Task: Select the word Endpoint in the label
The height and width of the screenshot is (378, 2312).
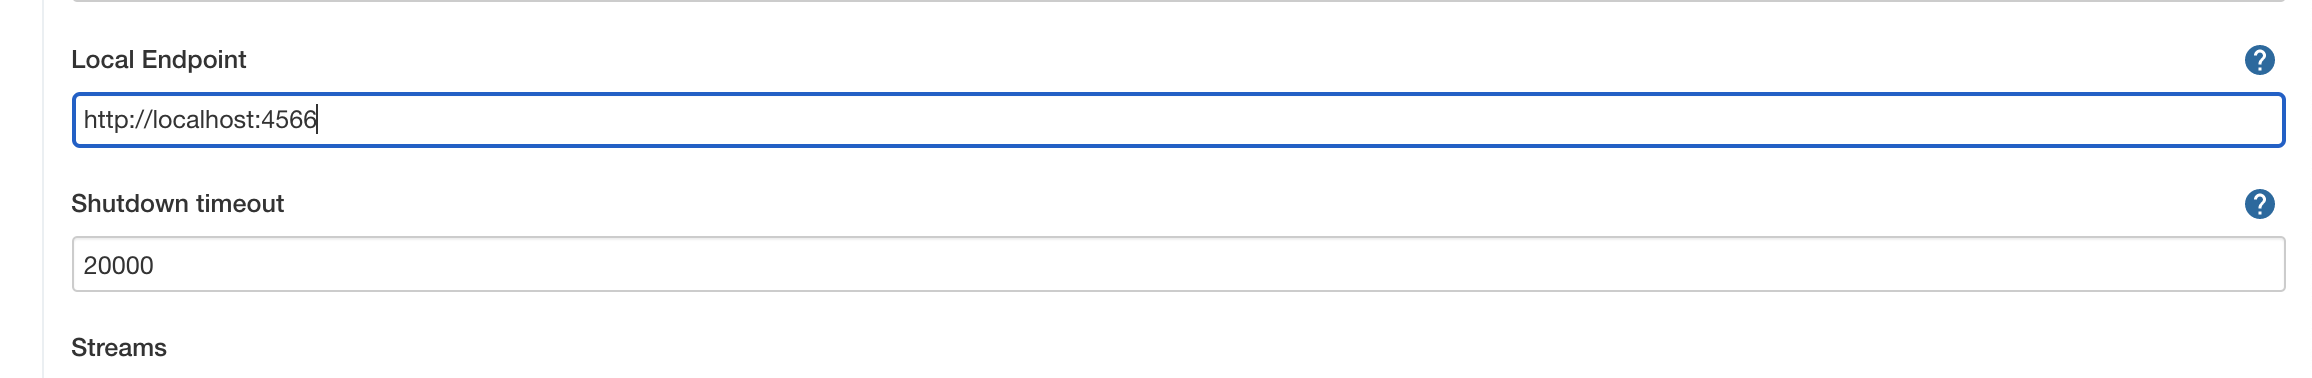Action: (x=194, y=60)
